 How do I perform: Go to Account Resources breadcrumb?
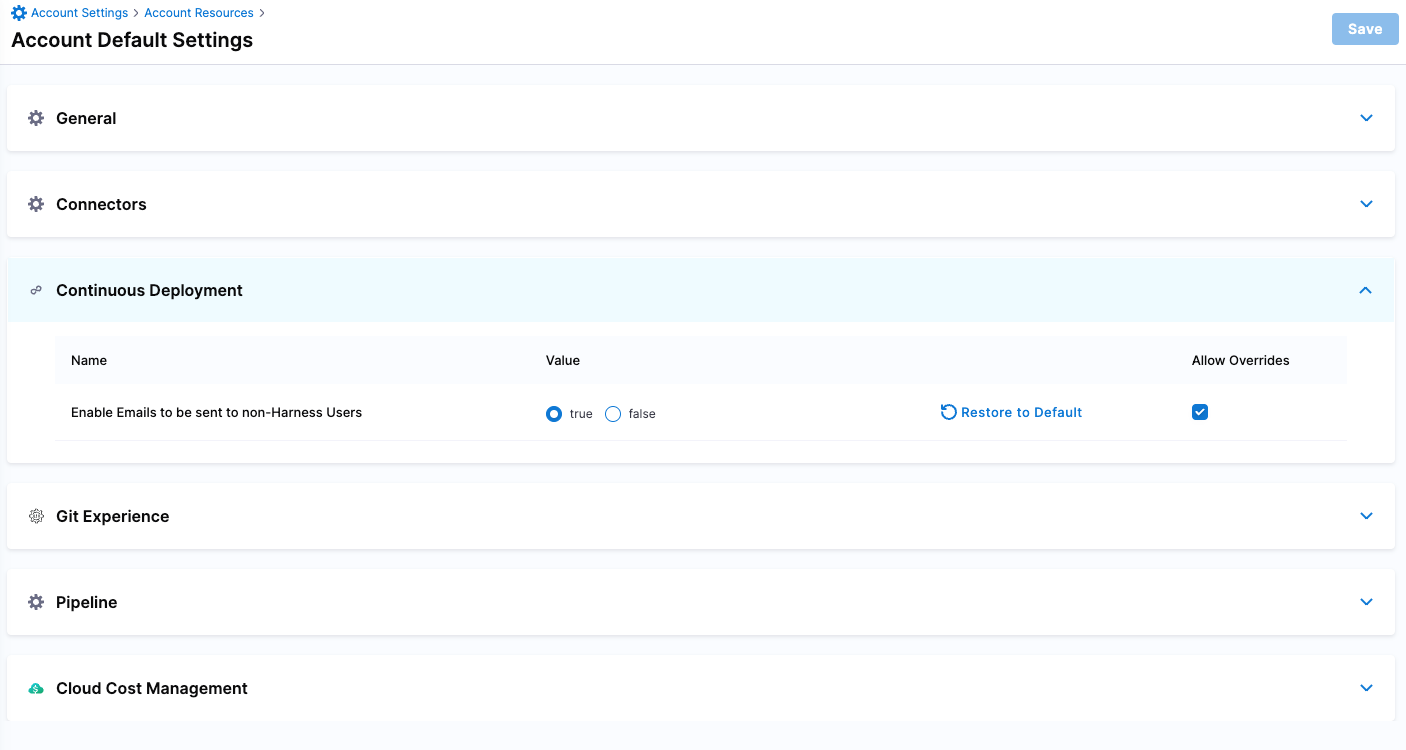tap(199, 13)
